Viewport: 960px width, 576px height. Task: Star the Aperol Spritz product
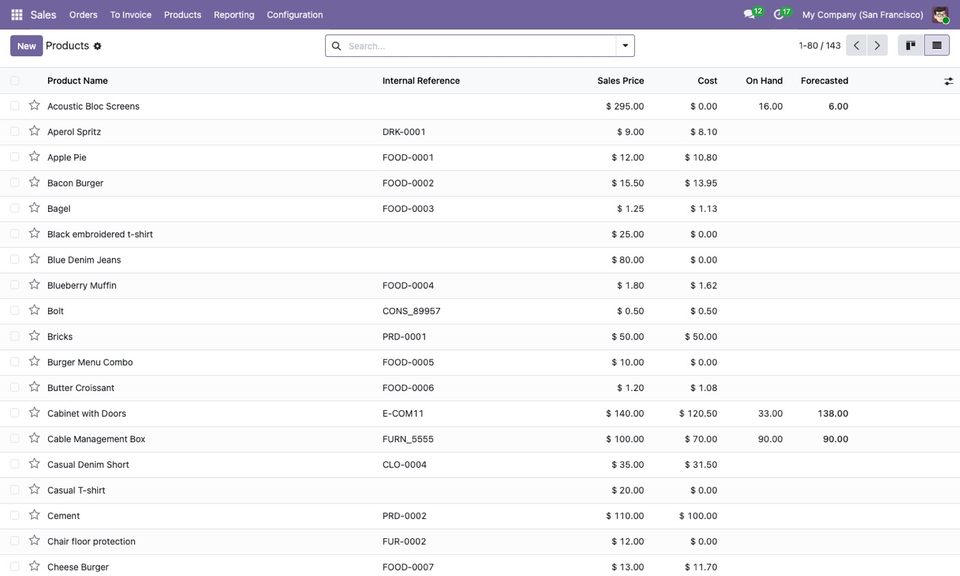click(x=34, y=131)
